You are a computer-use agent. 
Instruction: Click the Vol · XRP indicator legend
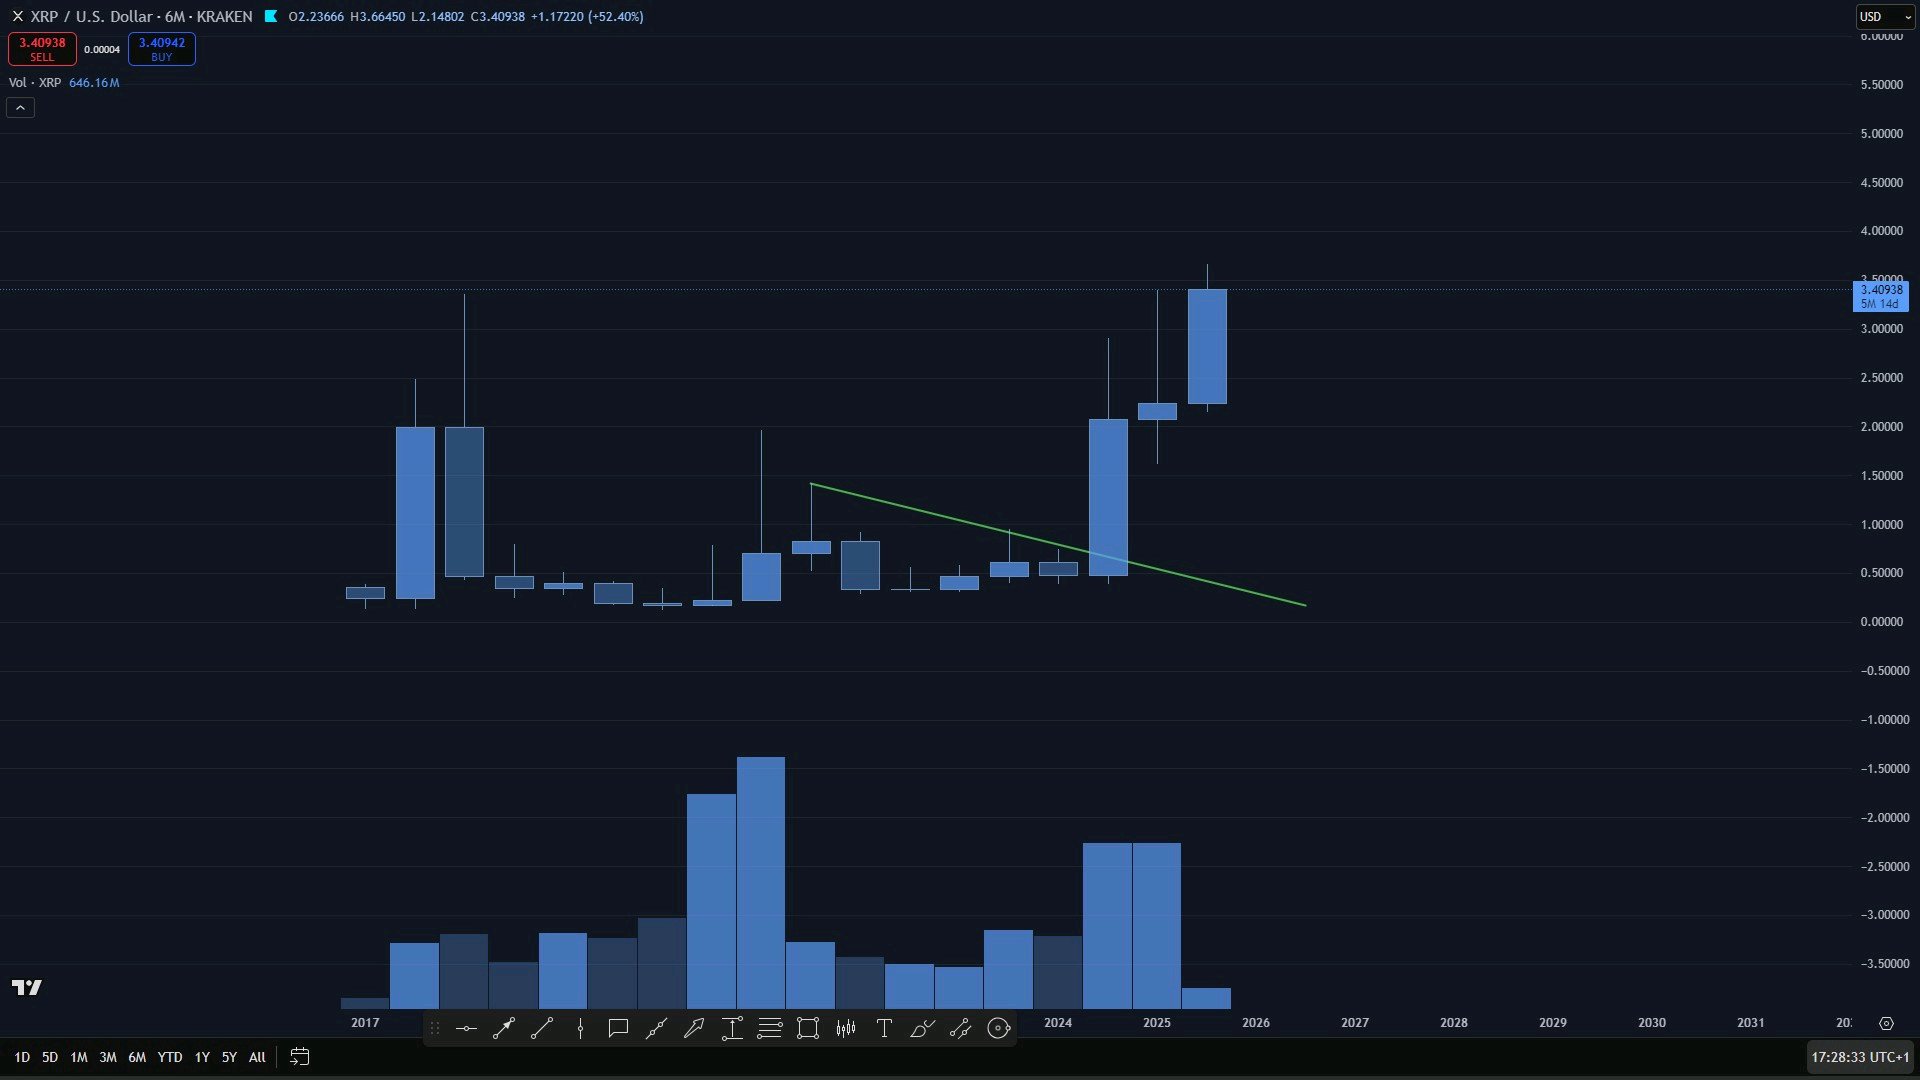pyautogui.click(x=35, y=83)
